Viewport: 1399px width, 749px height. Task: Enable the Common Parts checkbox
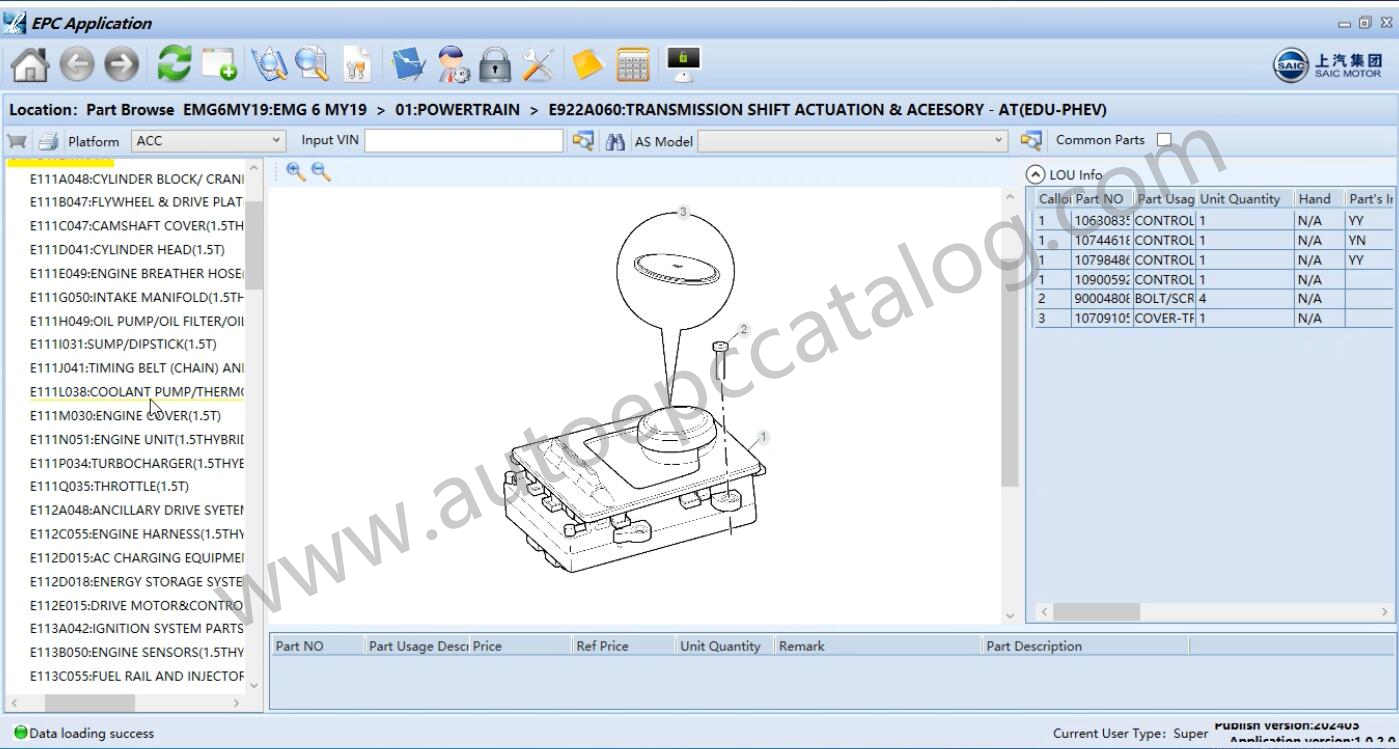1164,140
